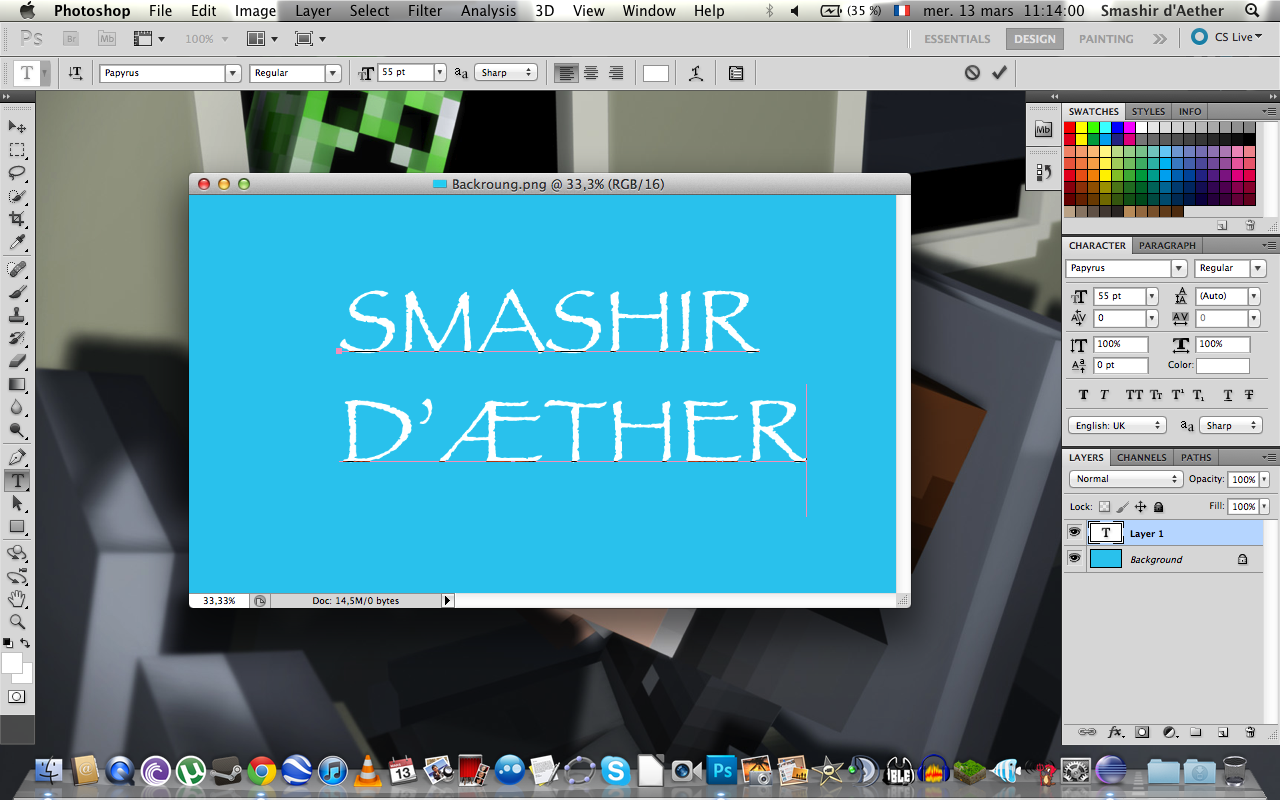
Task: Click the Essentials workspace button
Action: 957,39
